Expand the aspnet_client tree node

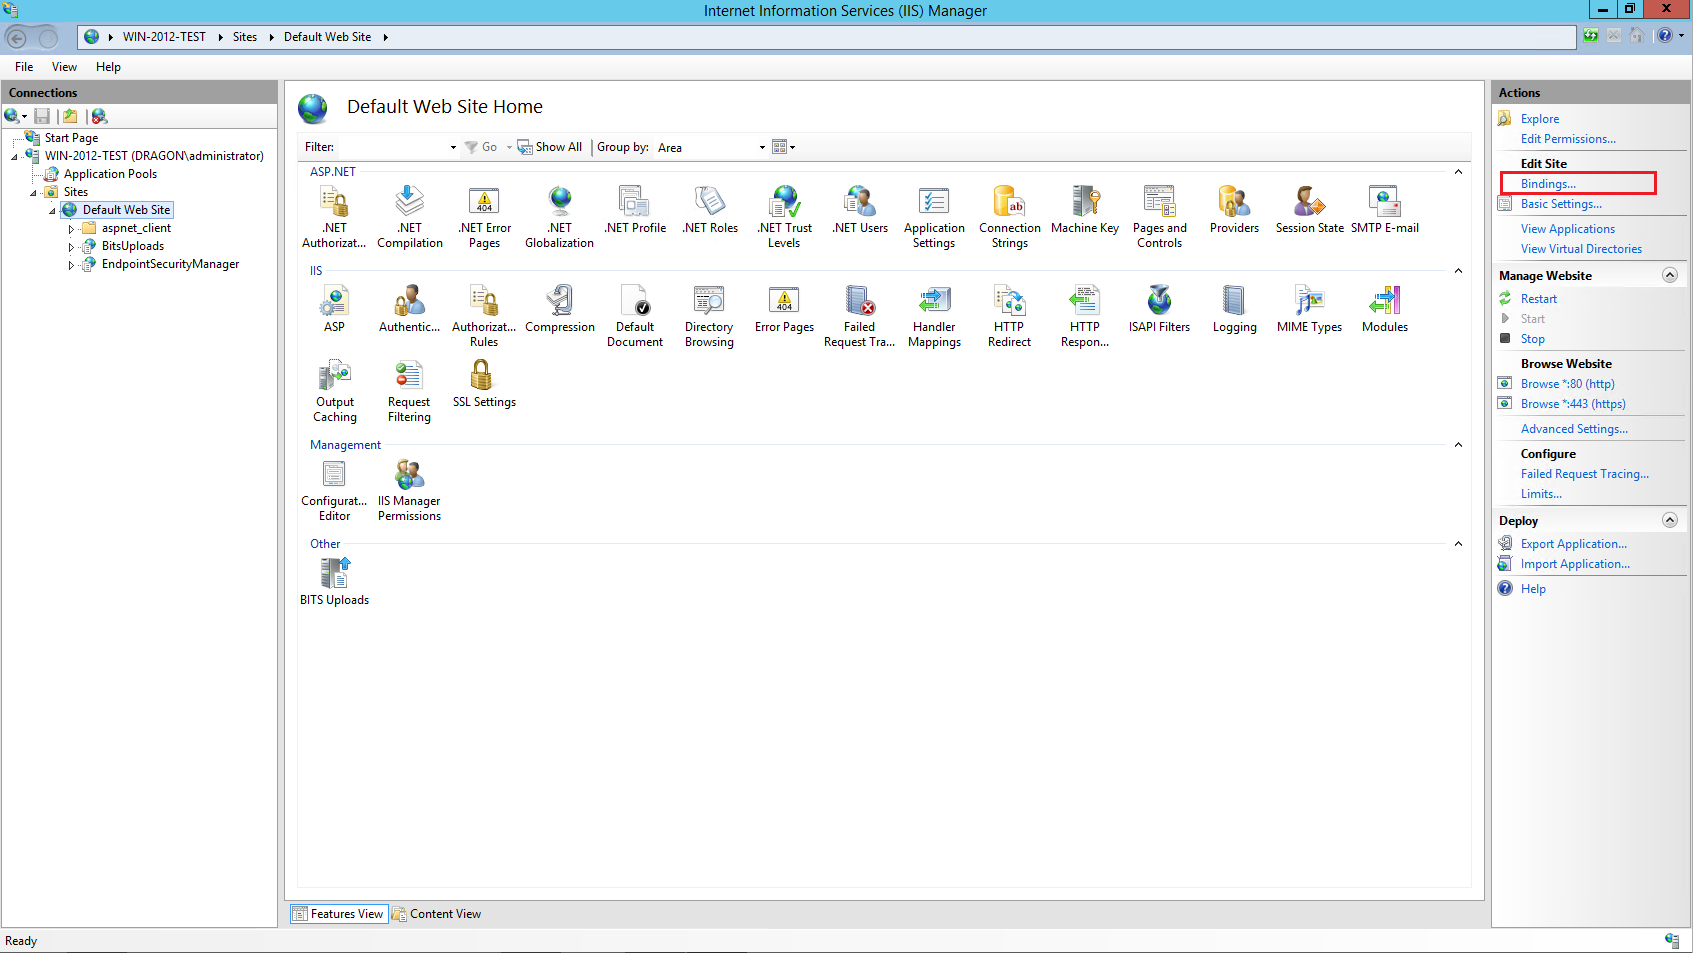[70, 227]
